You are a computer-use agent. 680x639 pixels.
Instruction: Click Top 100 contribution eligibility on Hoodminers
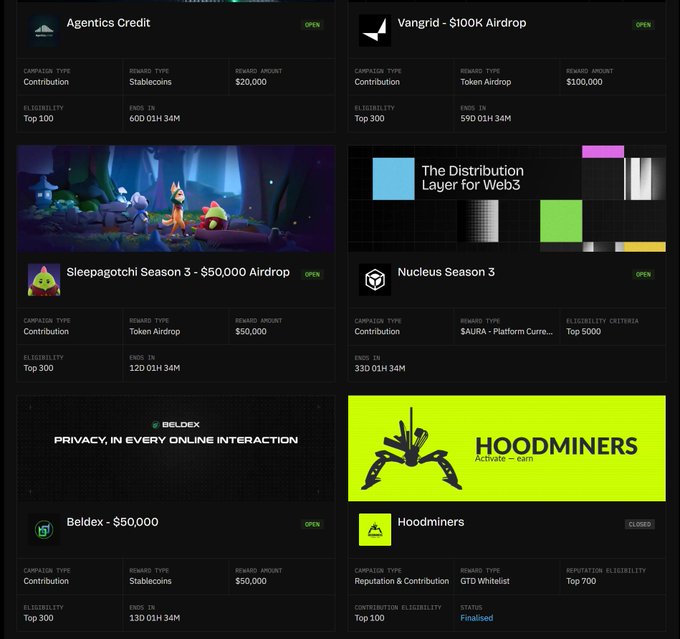pos(369,618)
